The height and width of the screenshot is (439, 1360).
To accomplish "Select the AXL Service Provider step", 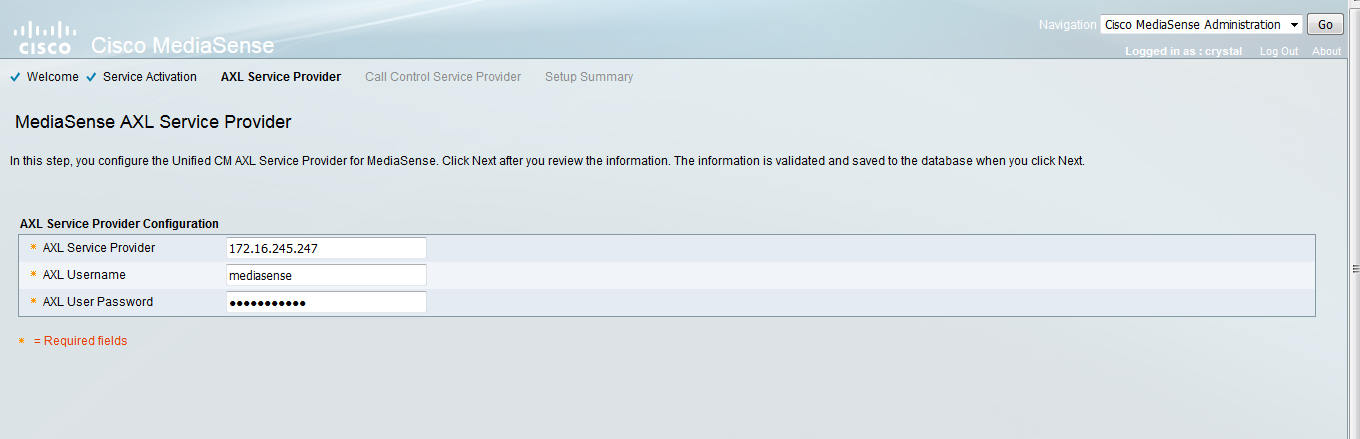I will [280, 77].
